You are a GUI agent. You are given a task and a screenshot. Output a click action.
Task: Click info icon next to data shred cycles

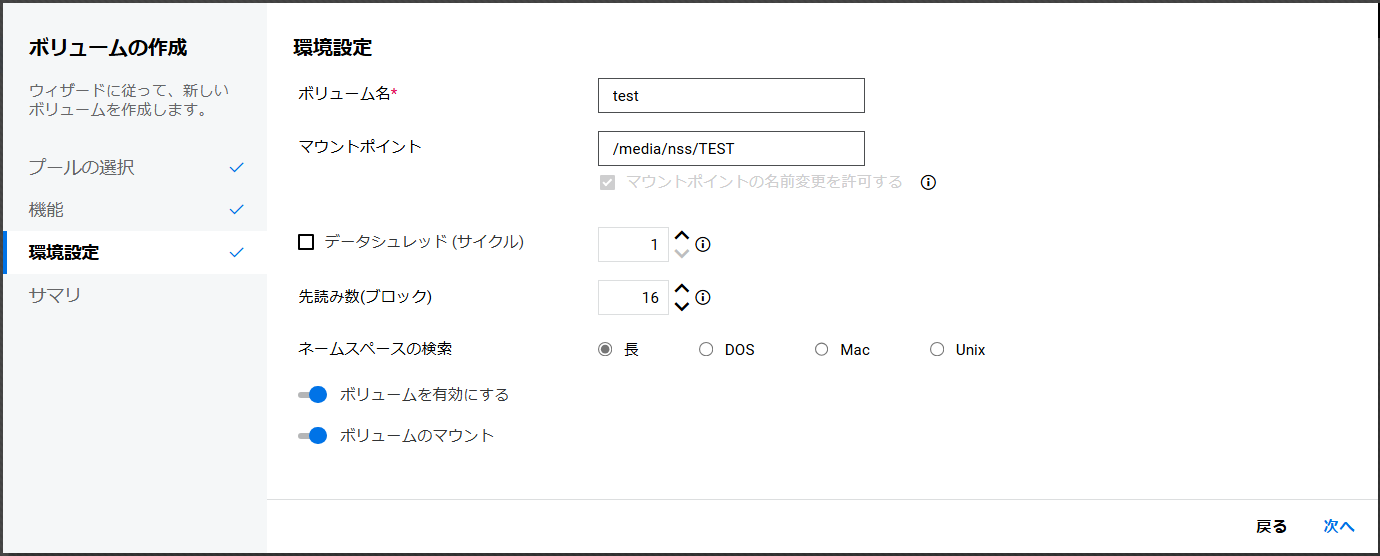pos(703,244)
